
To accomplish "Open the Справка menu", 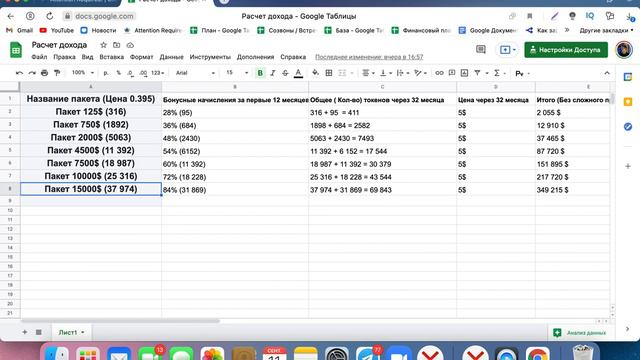I will coord(293,57).
